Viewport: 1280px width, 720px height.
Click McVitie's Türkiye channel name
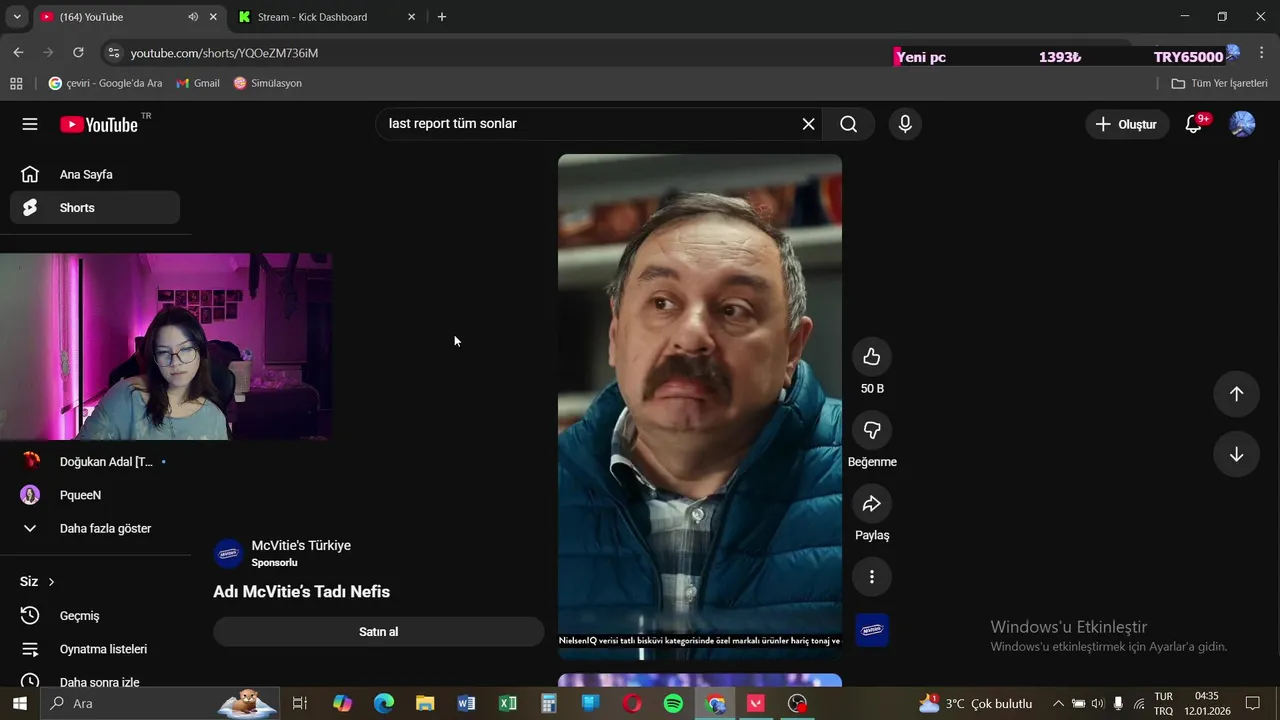(x=301, y=546)
